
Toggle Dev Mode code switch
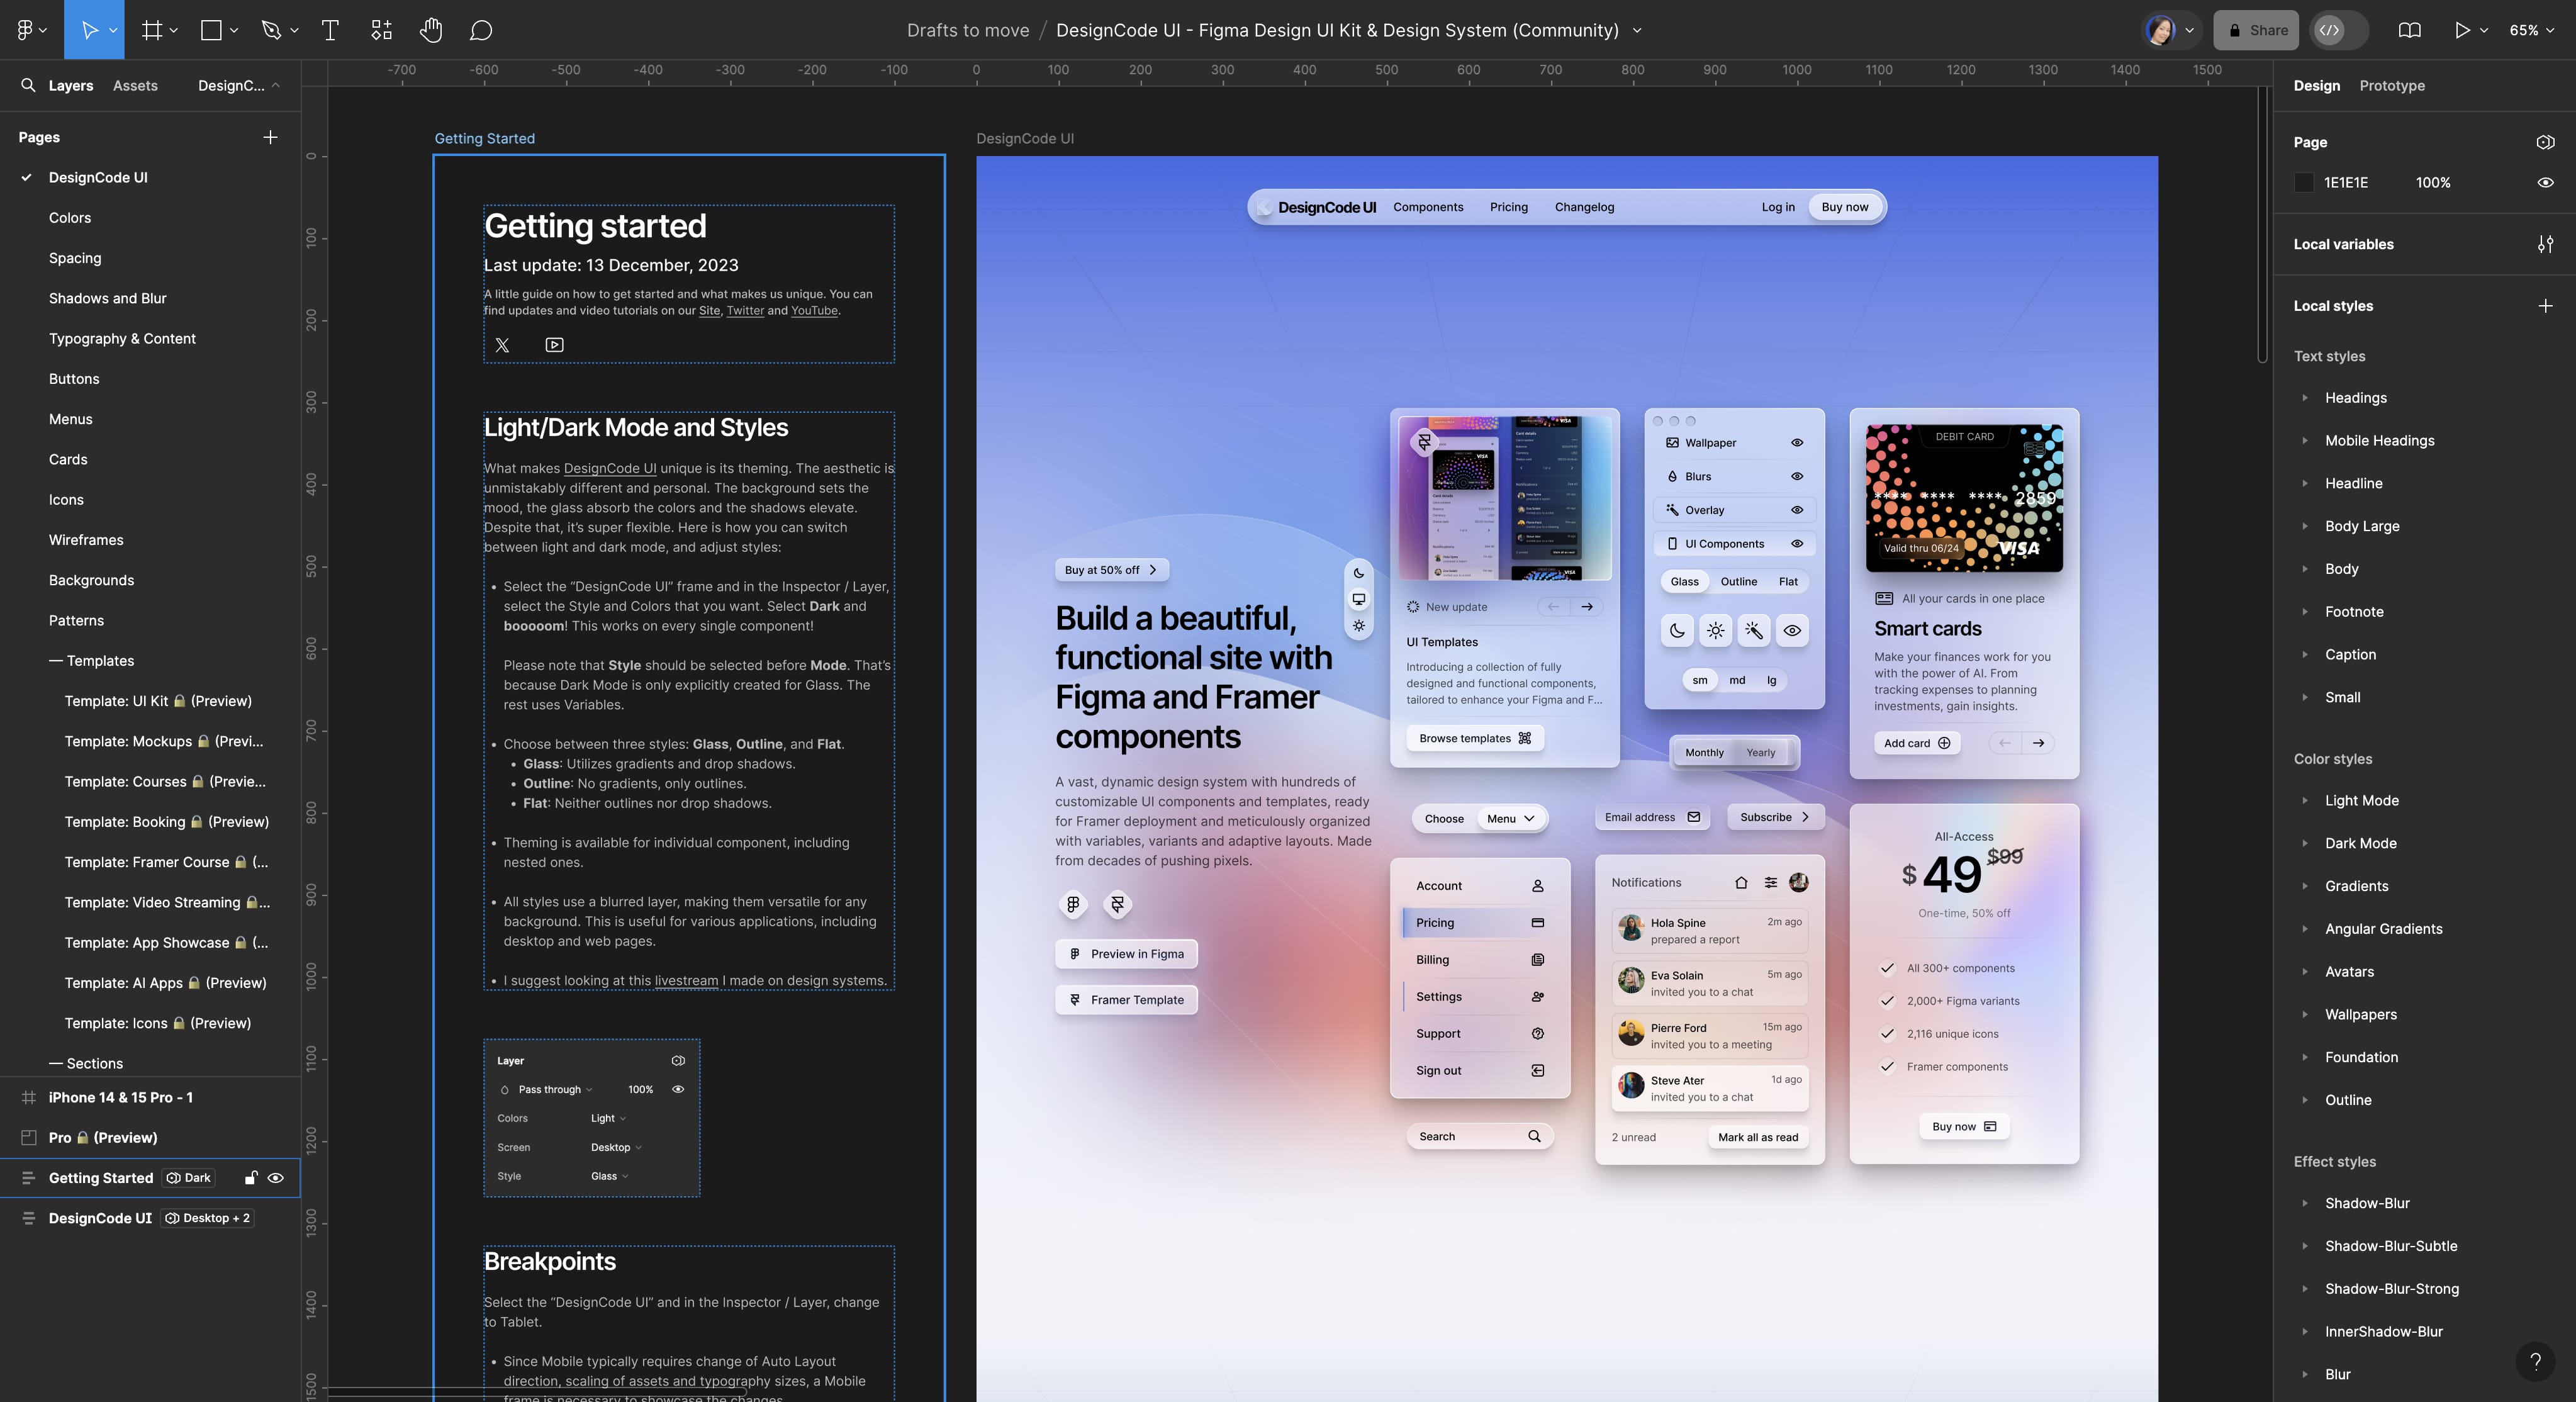[2339, 30]
